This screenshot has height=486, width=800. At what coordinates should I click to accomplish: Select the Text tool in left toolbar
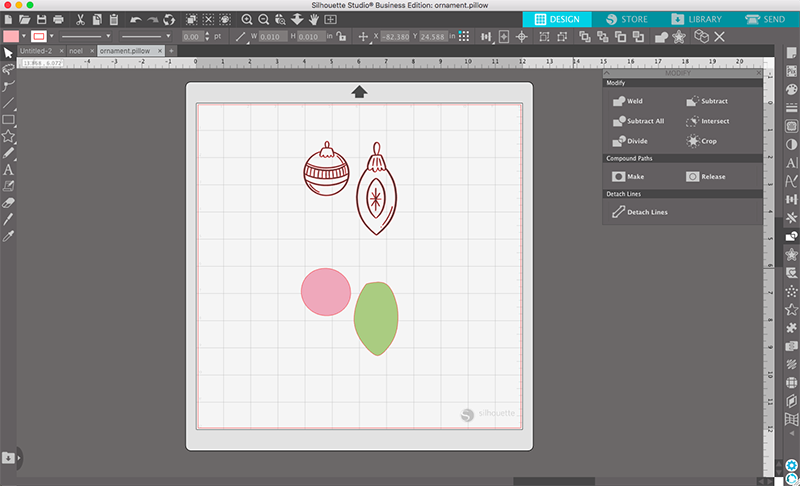tap(8, 170)
